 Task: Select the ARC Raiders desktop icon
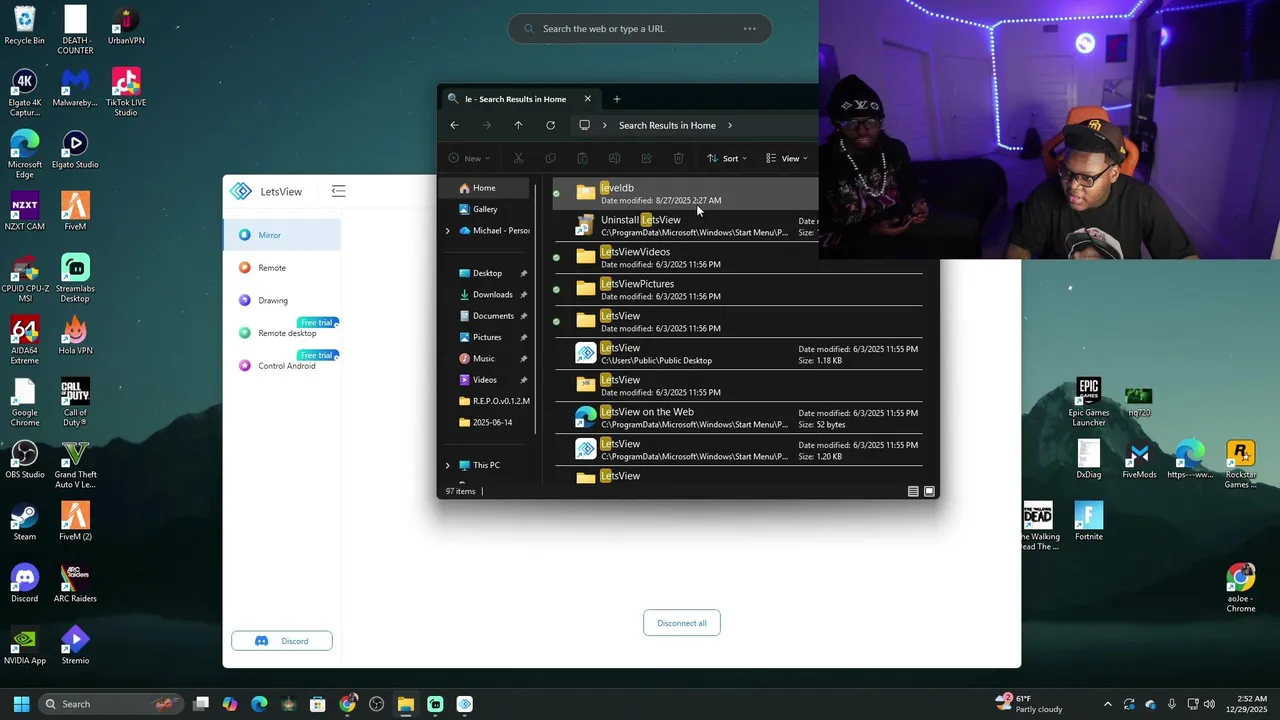tap(75, 584)
